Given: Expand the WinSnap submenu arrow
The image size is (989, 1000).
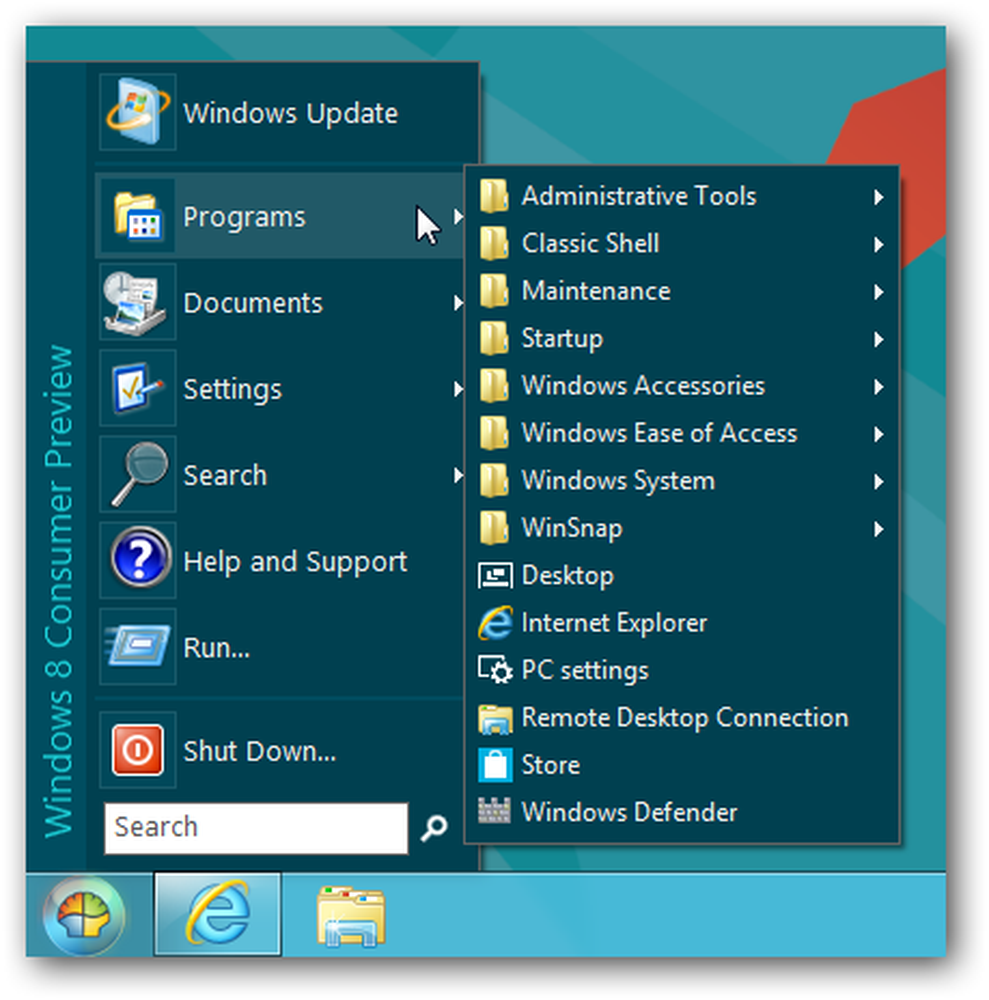Looking at the screenshot, I should [x=879, y=529].
